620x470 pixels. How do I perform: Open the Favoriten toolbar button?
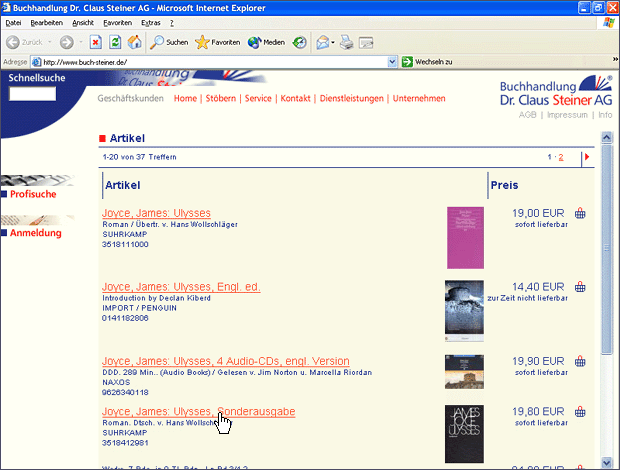pos(217,42)
